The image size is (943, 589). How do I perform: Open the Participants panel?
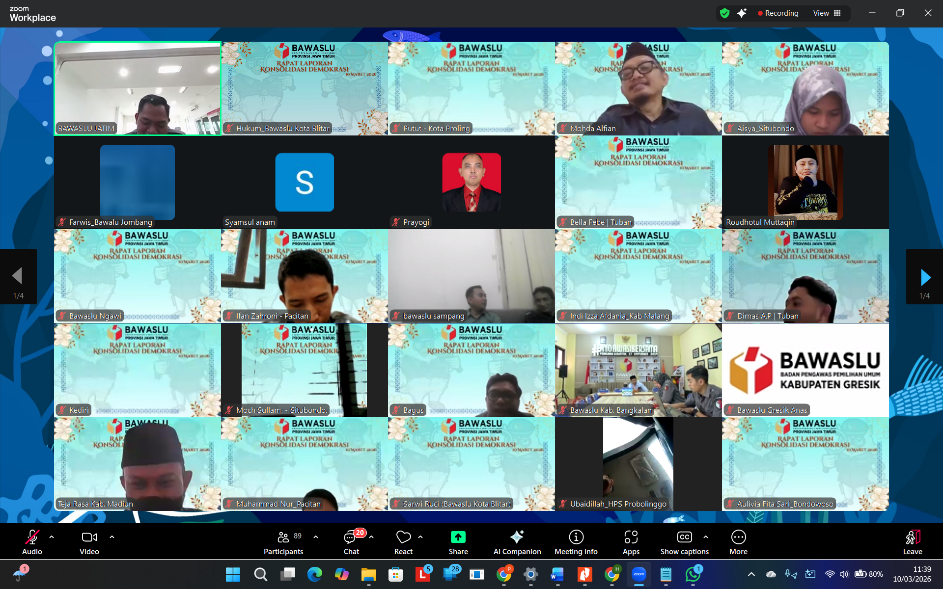point(283,541)
